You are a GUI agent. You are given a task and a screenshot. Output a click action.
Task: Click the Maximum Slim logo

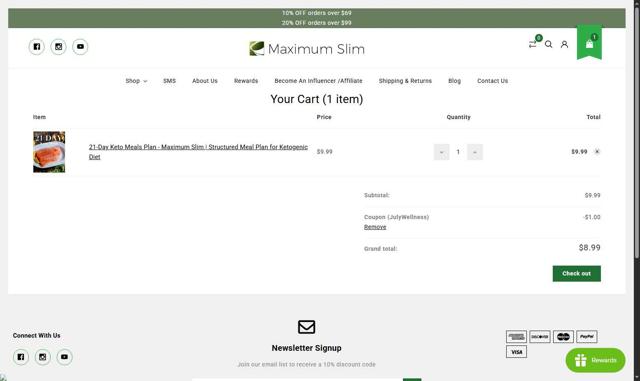pyautogui.click(x=307, y=49)
